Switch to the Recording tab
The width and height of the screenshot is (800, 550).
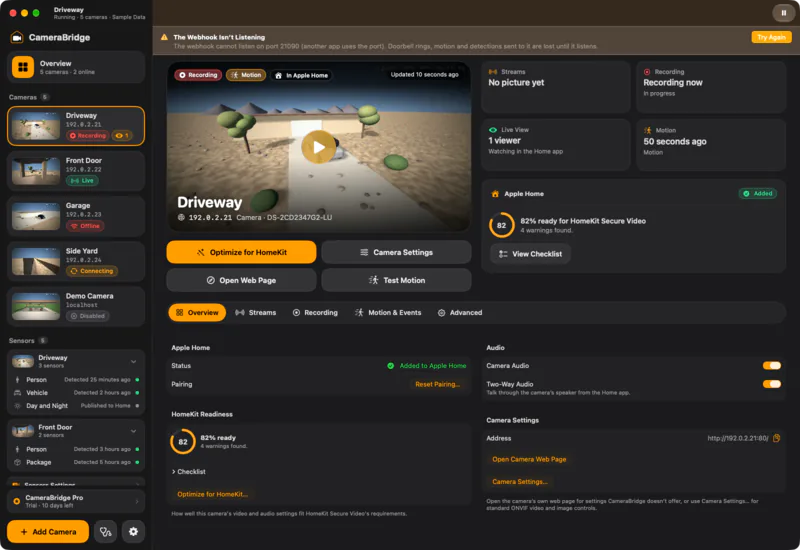[x=315, y=313]
